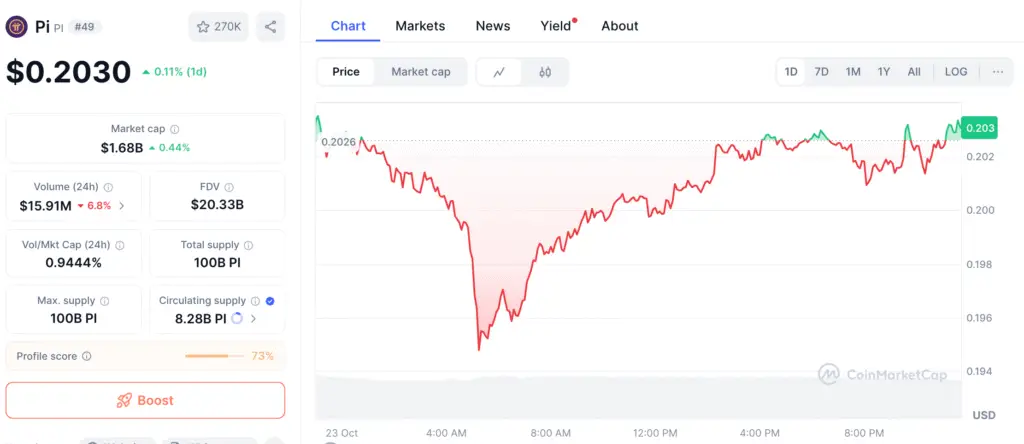Select the Price chart toggle
Viewport: 1024px width, 444px height.
pyautogui.click(x=346, y=72)
